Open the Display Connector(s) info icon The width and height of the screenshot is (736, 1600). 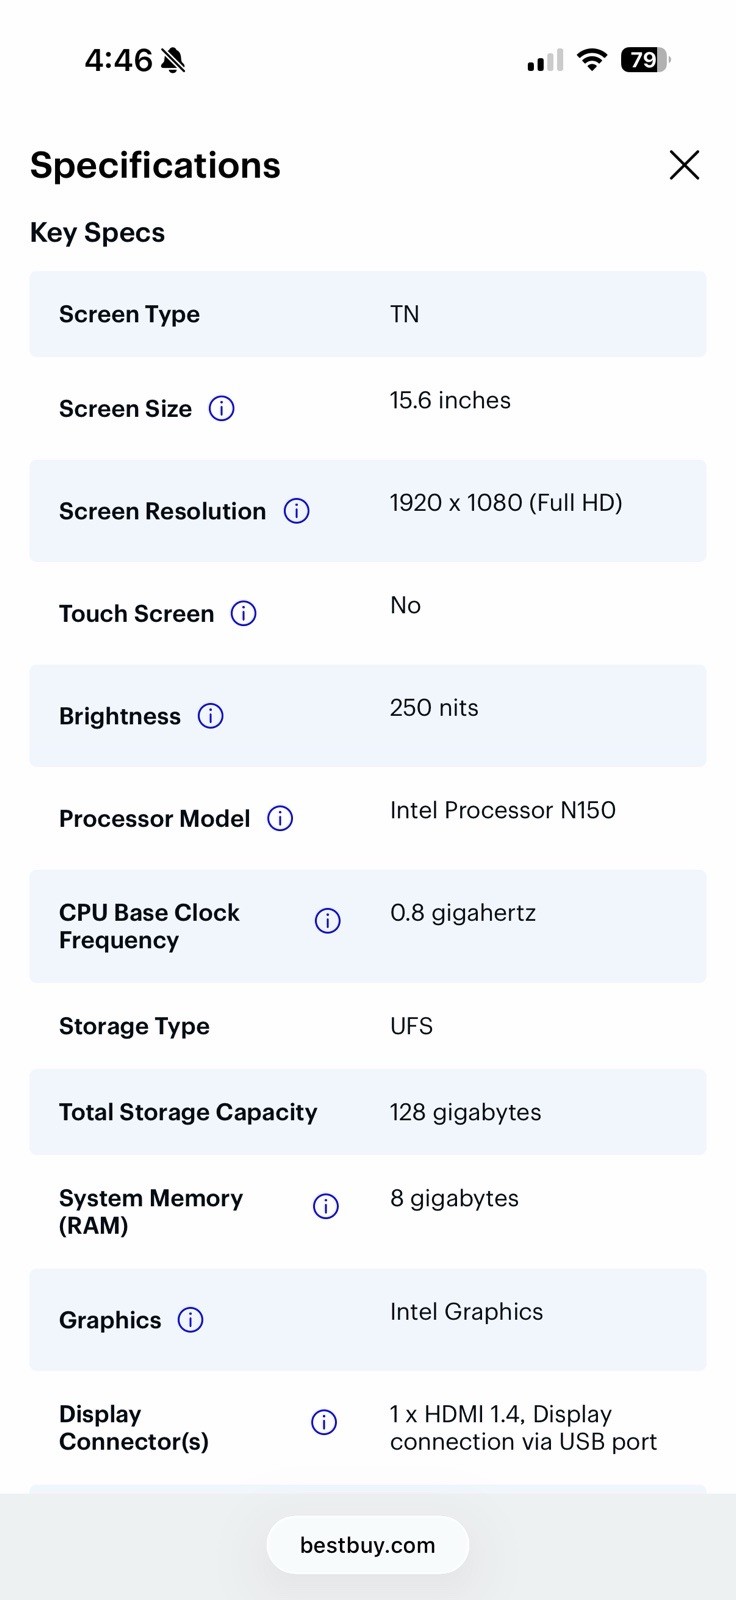pos(324,1422)
